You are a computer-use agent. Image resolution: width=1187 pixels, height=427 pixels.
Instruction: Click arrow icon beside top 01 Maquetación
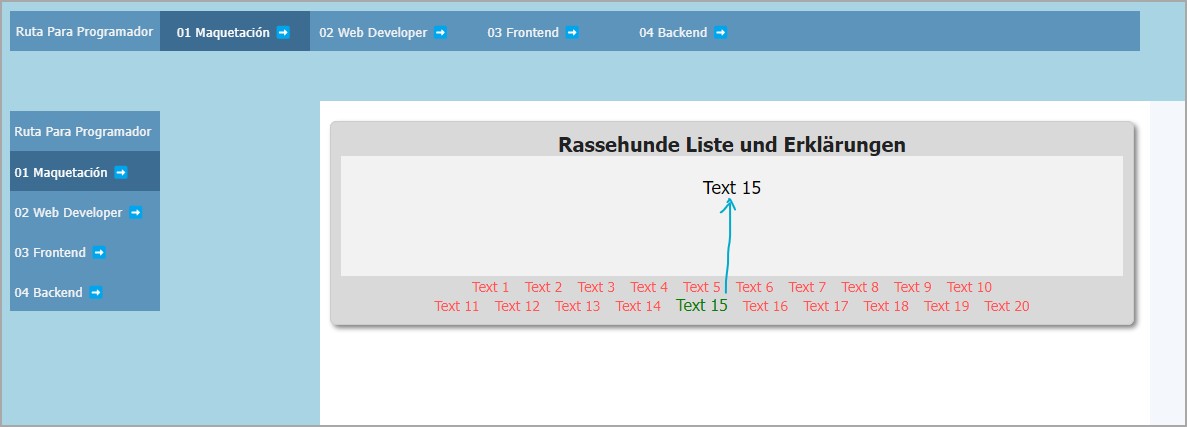pos(283,32)
